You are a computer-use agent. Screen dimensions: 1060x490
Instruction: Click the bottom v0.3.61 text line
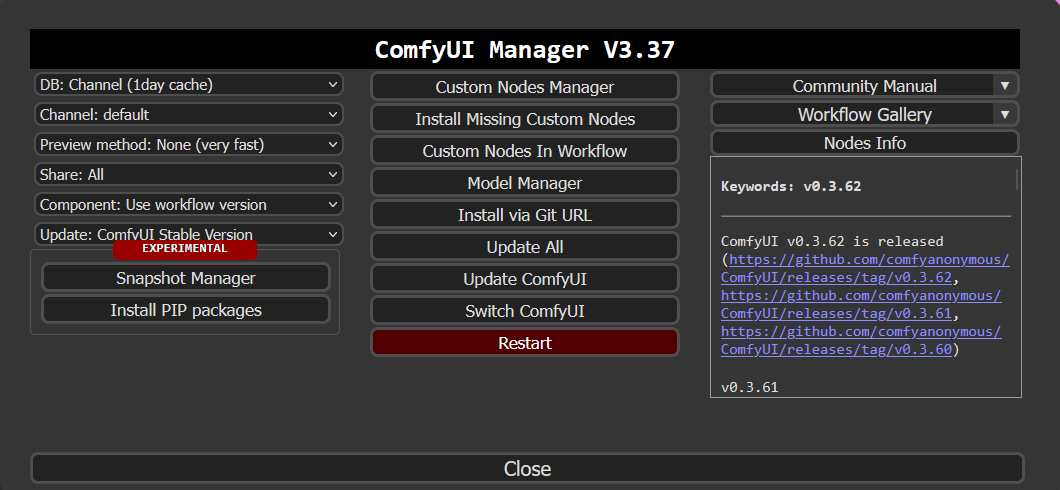pos(750,388)
